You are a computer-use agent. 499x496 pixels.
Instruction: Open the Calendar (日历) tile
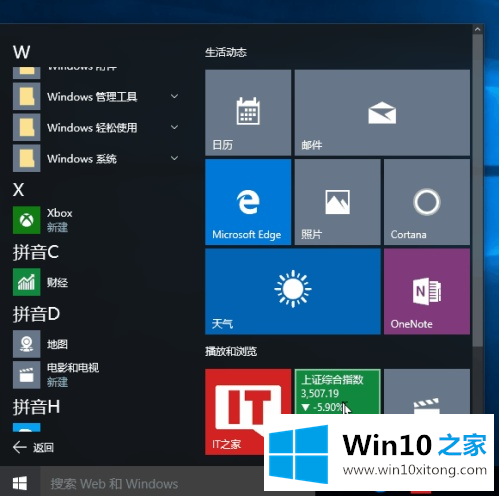coord(248,112)
